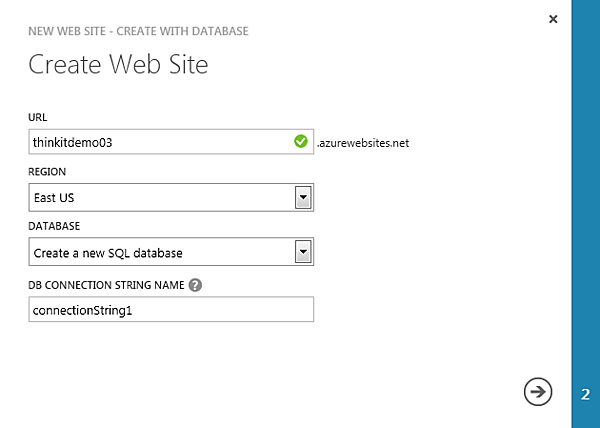Click the .azurewebsites.net domain suffix
Screen dimensions: 600x428
tap(363, 143)
